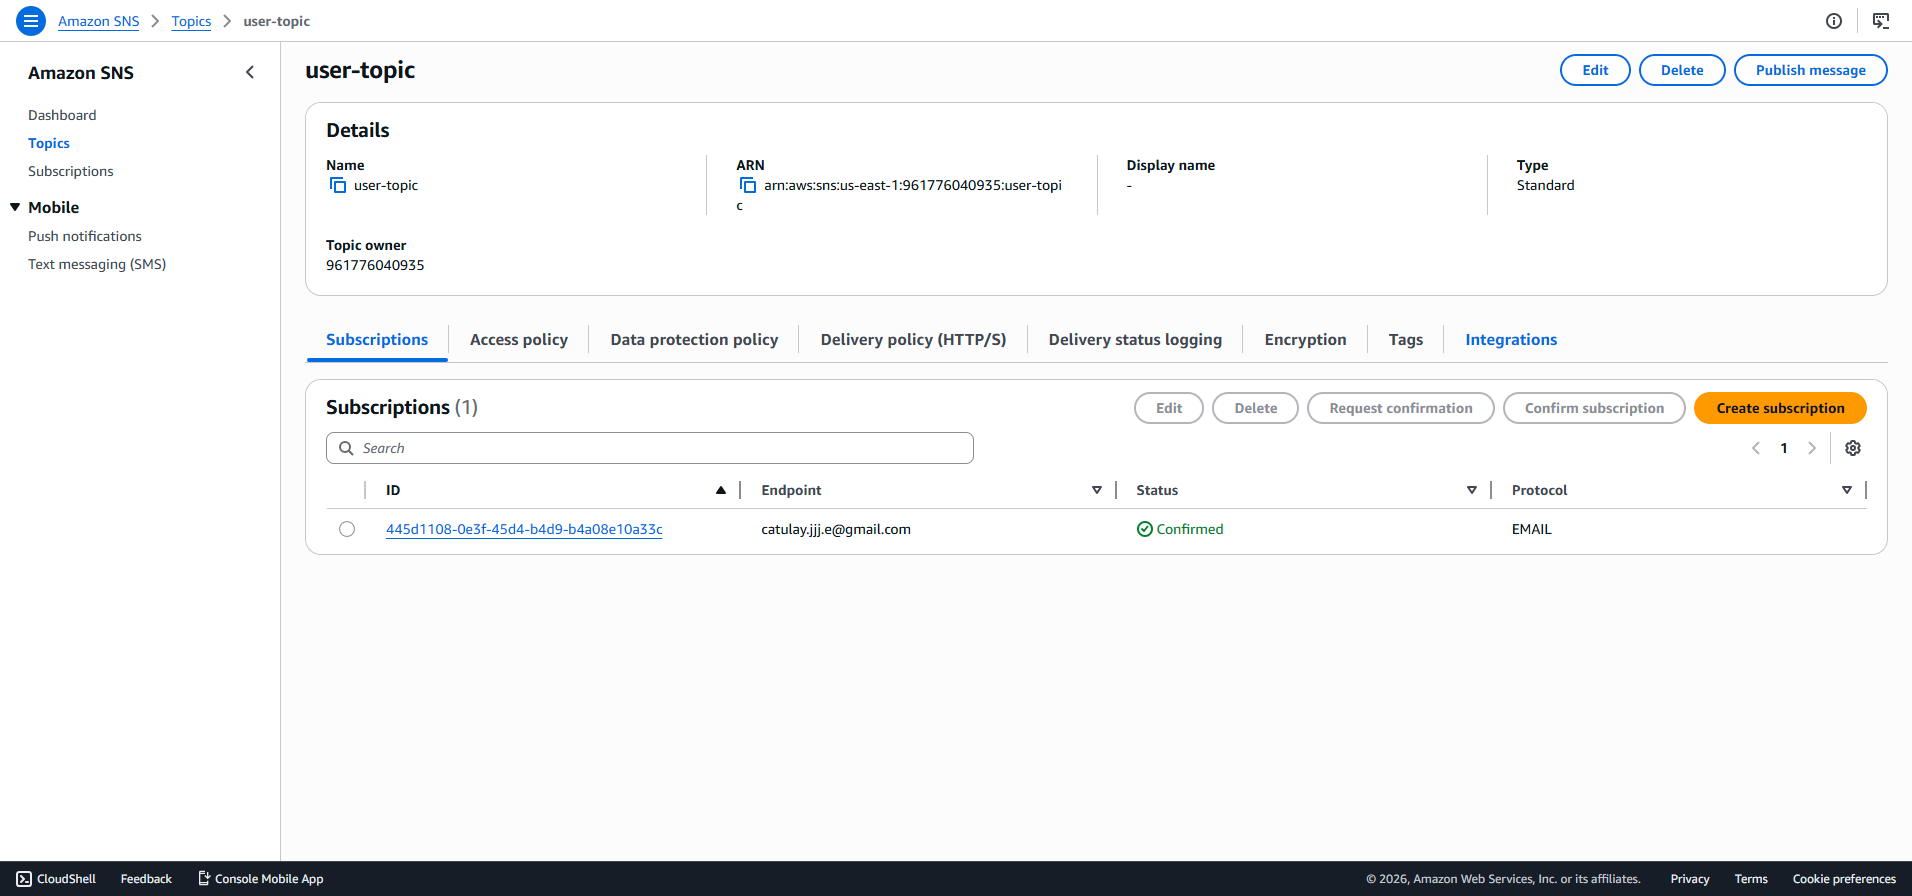Open the Encryption tab

(x=1305, y=340)
